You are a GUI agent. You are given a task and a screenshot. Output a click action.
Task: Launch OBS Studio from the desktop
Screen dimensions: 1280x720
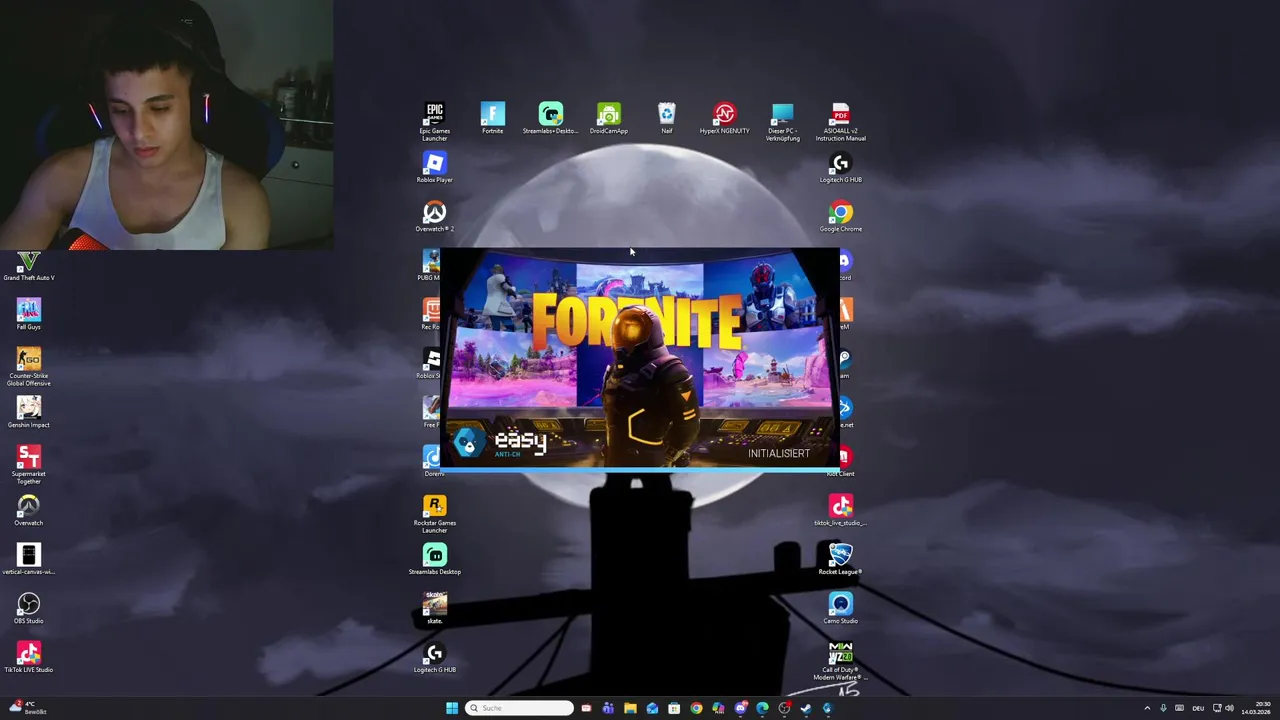click(x=28, y=608)
